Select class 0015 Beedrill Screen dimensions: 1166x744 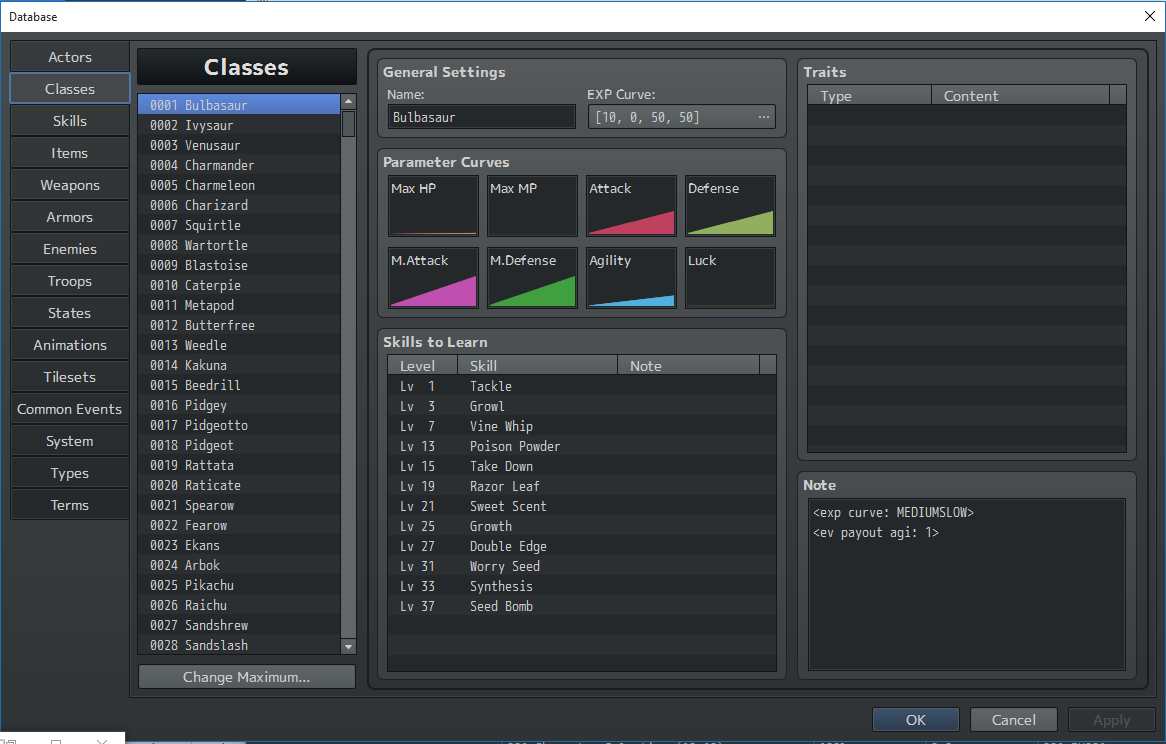point(239,385)
